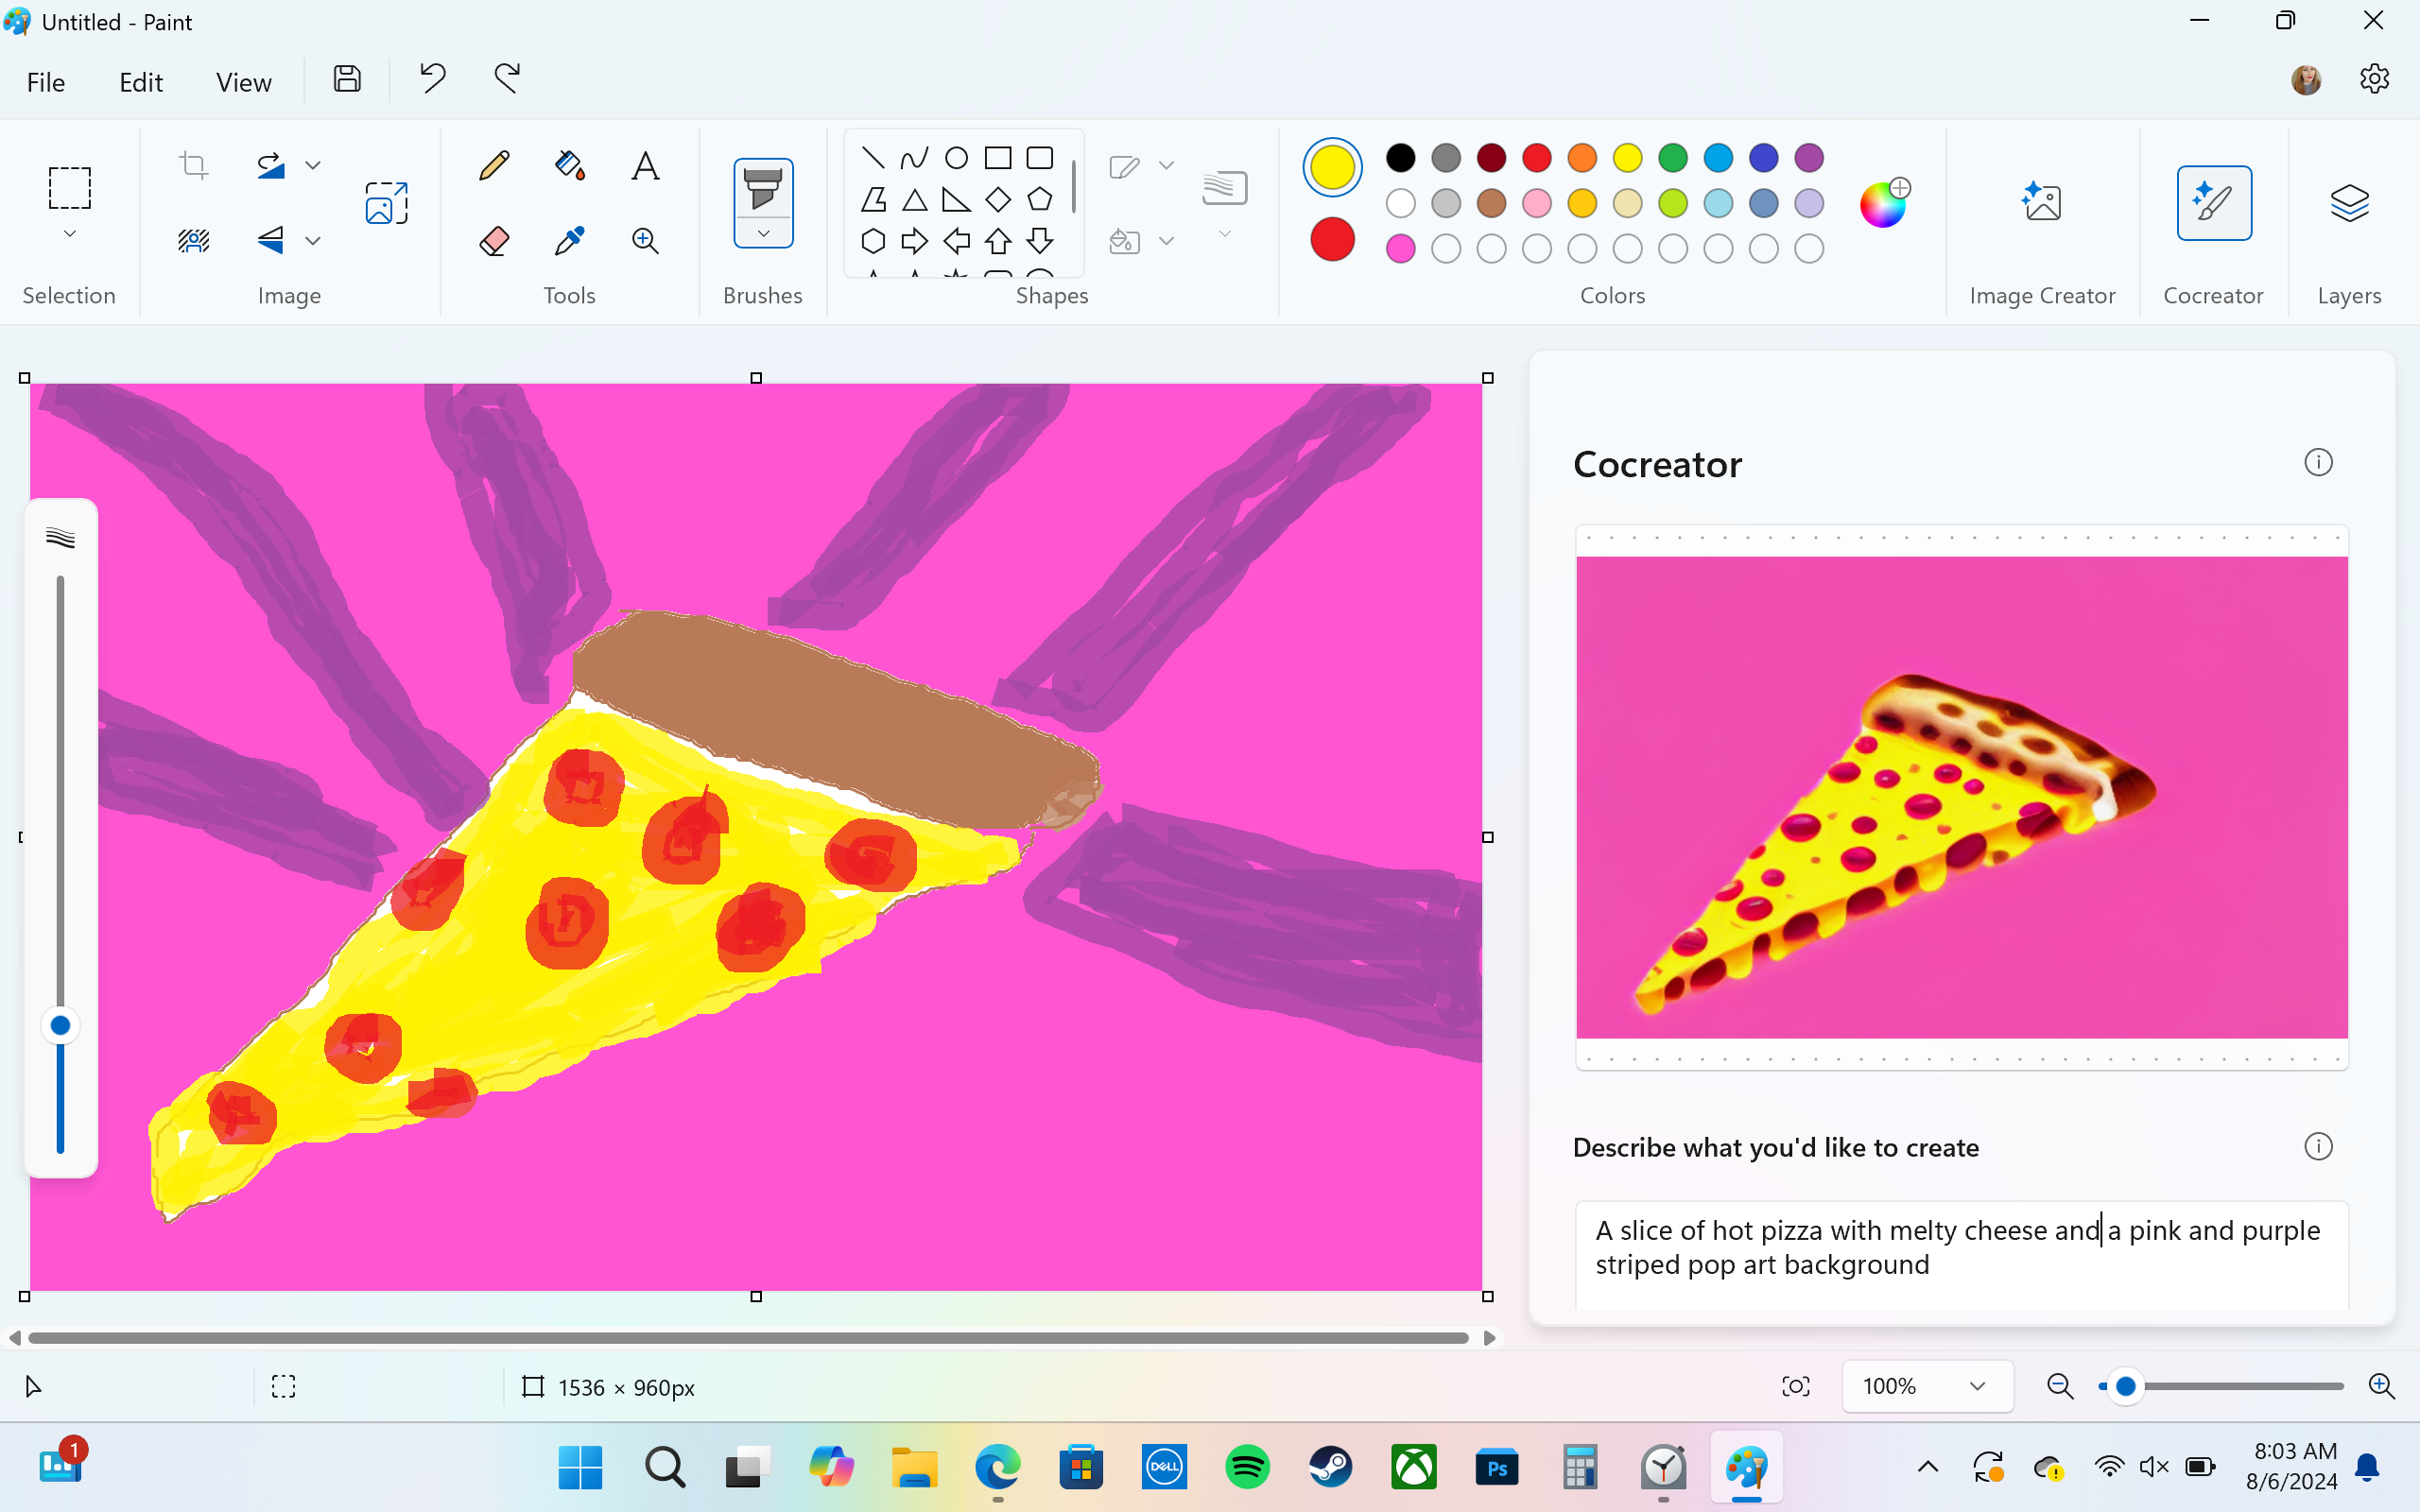Select the Fill (bucket) tool
The height and width of the screenshot is (1512, 2420).
pyautogui.click(x=570, y=163)
